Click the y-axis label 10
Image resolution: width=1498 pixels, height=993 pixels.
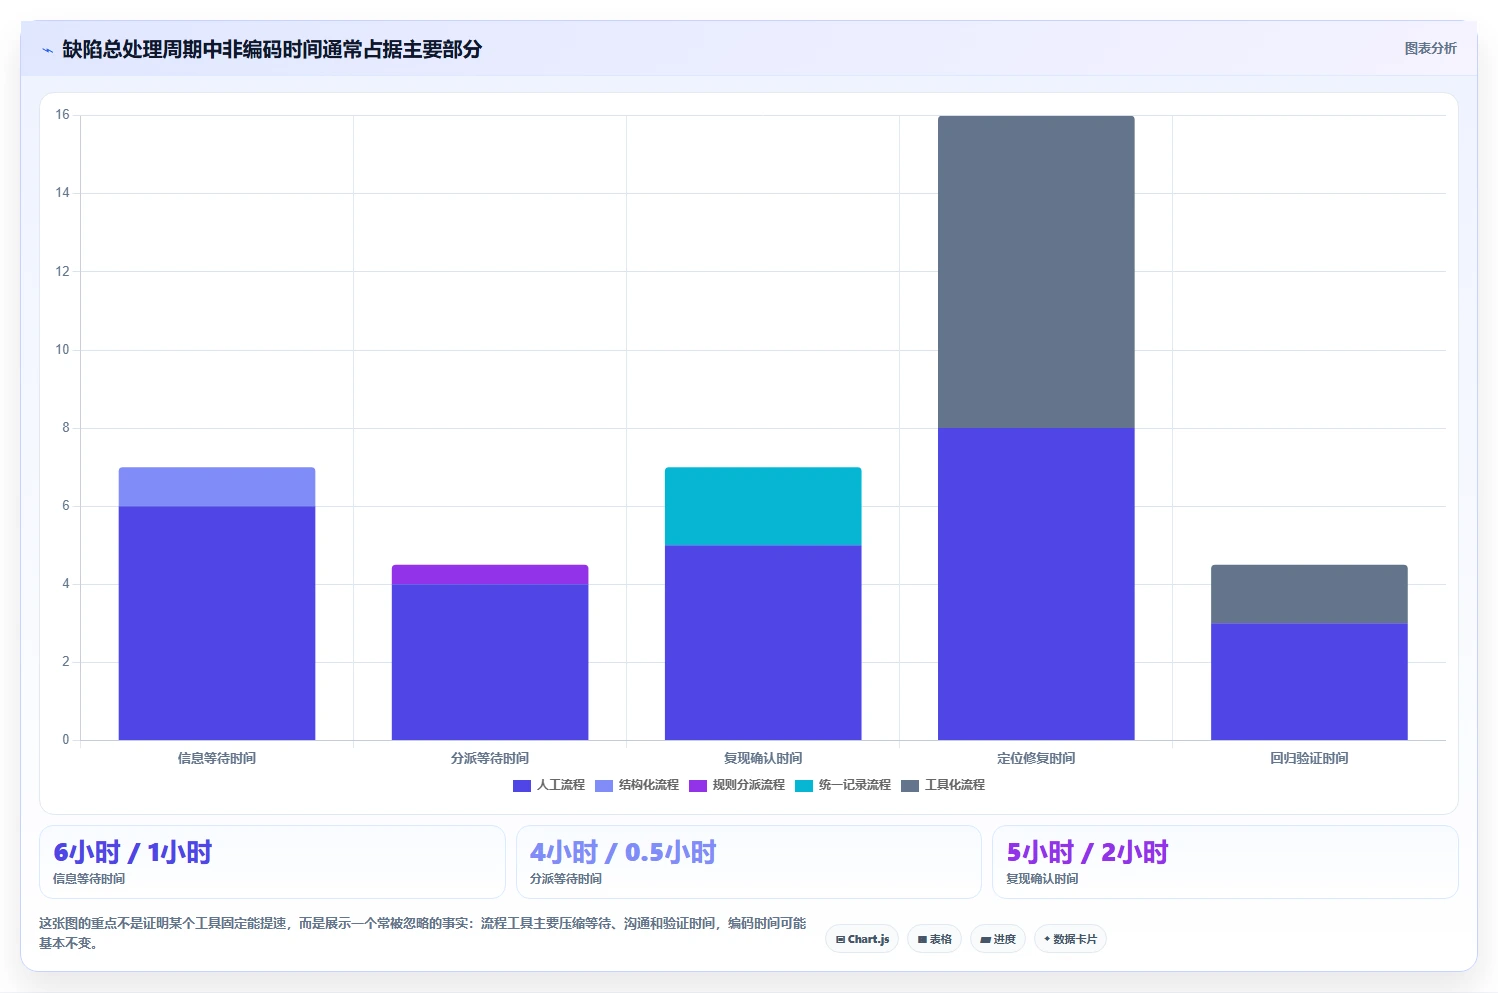pos(62,349)
